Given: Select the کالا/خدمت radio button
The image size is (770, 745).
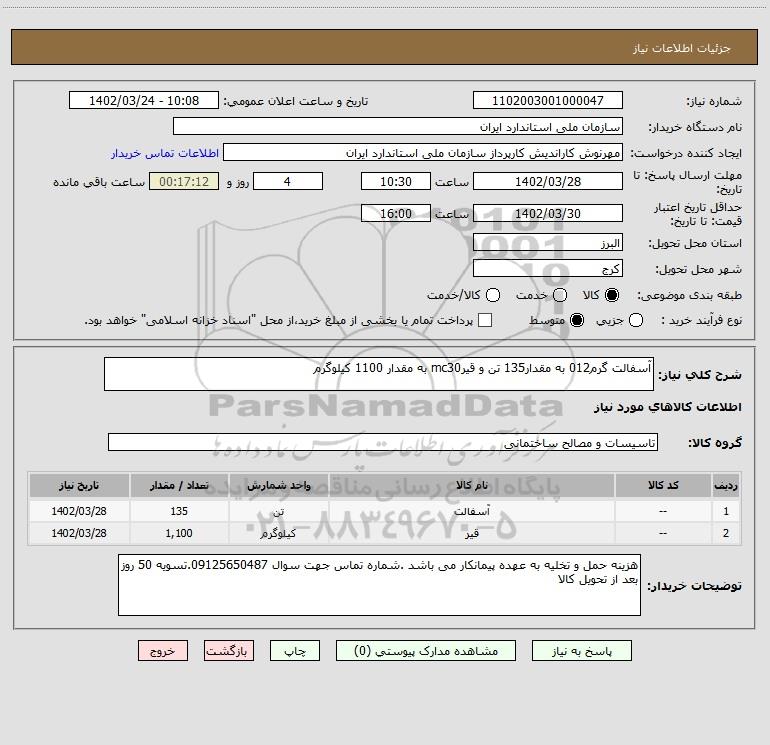Looking at the screenshot, I should tap(493, 295).
